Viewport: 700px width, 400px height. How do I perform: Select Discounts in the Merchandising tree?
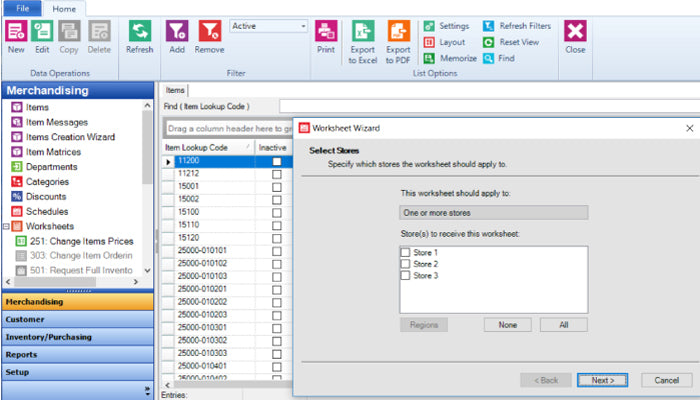point(47,197)
